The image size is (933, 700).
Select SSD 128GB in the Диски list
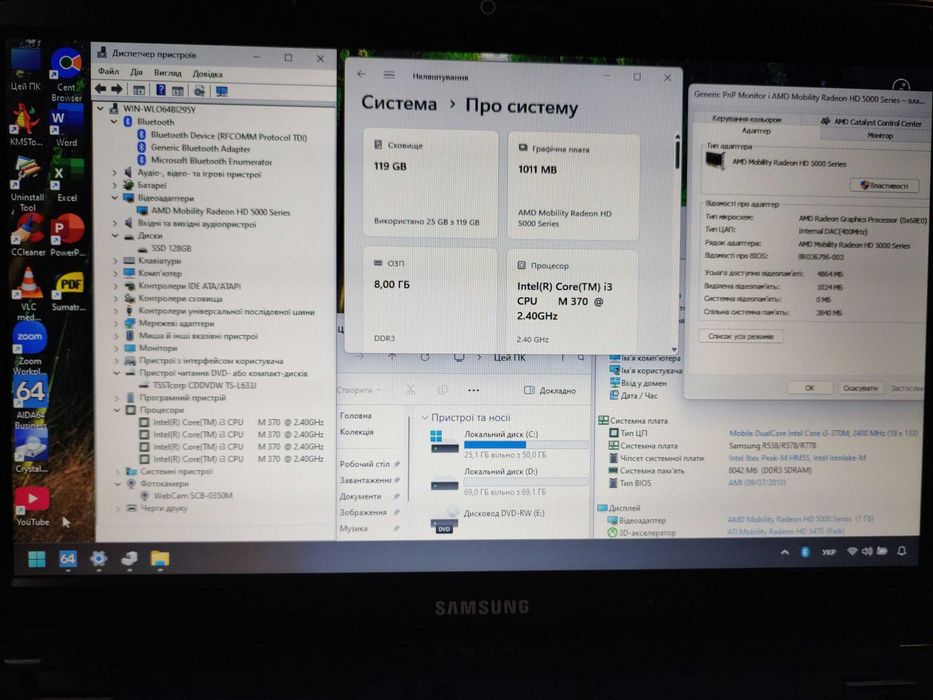click(x=165, y=248)
